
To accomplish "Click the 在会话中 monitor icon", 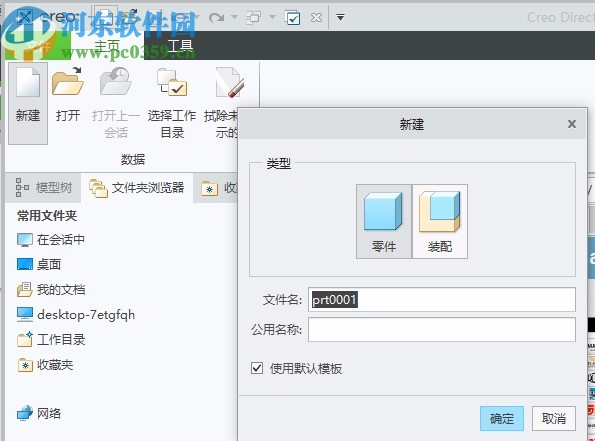I will (25, 240).
